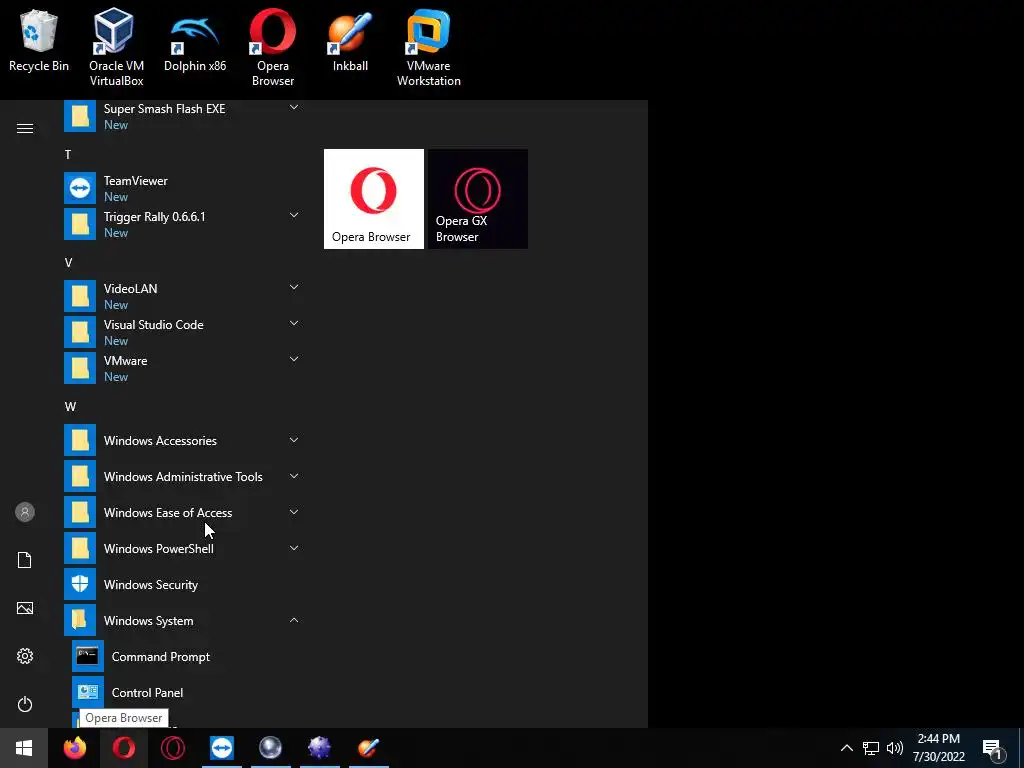Open VMware Workstation desktop shortcut
The width and height of the screenshot is (1024, 768).
coord(428,47)
